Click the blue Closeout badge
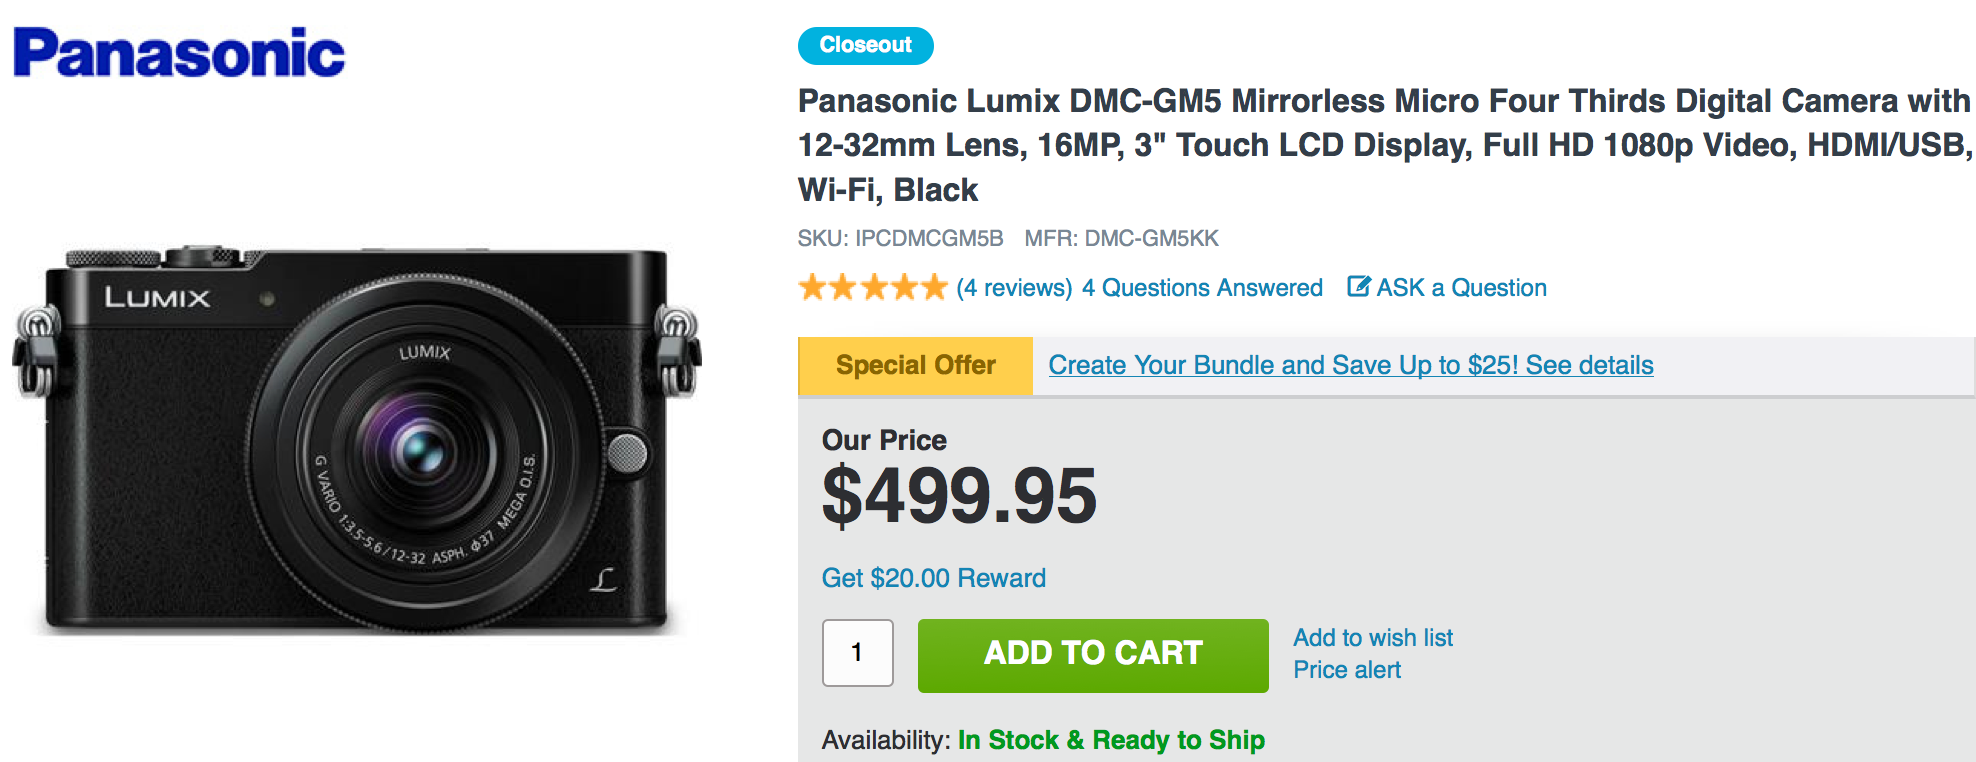The height and width of the screenshot is (762, 1976). [865, 46]
